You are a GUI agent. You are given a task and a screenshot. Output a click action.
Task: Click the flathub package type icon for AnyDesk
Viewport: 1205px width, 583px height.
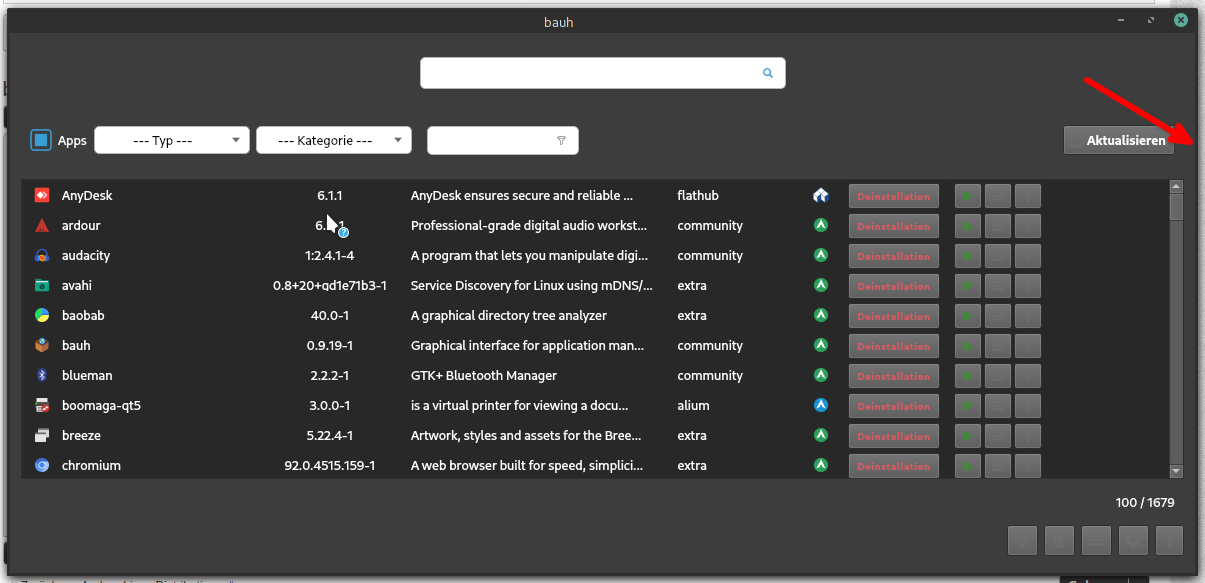pyautogui.click(x=820, y=196)
